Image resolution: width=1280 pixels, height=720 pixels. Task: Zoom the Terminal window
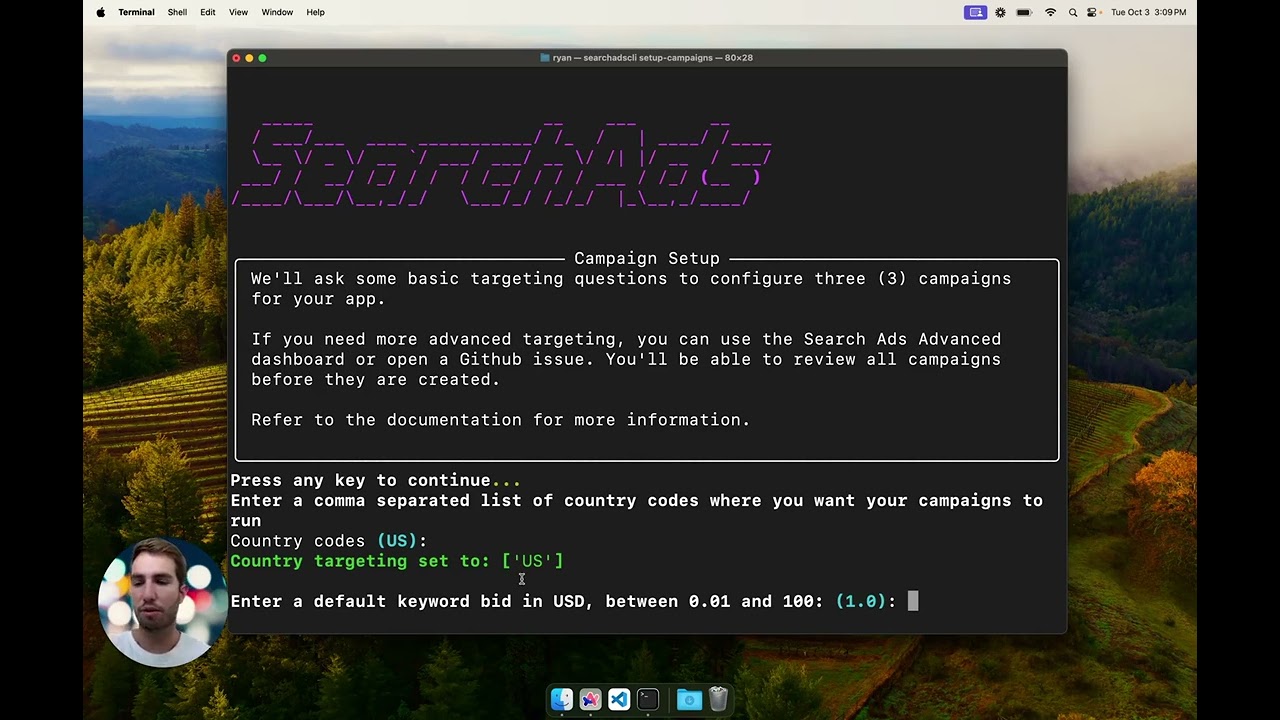[263, 58]
